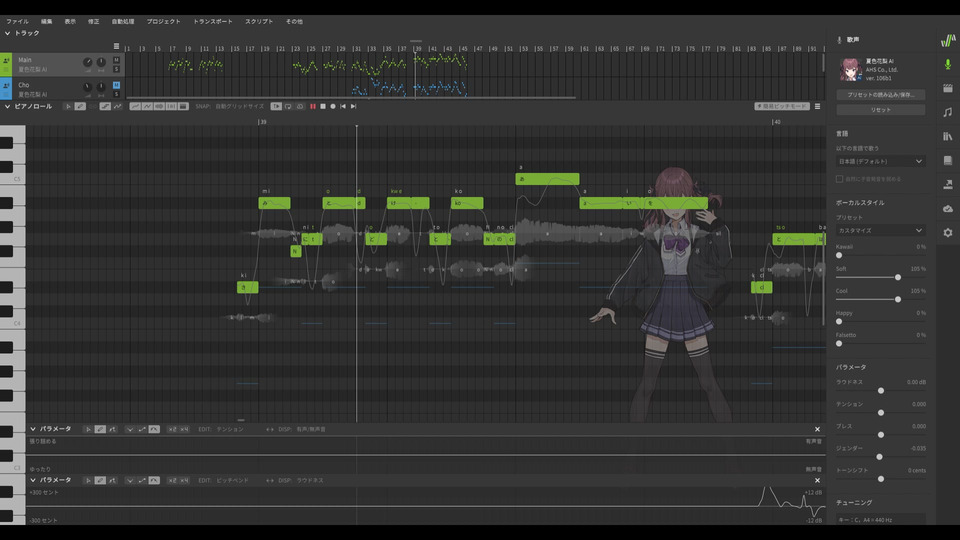Open the Transport (トランスポート) menu
The width and height of the screenshot is (960, 540).
(x=213, y=21)
